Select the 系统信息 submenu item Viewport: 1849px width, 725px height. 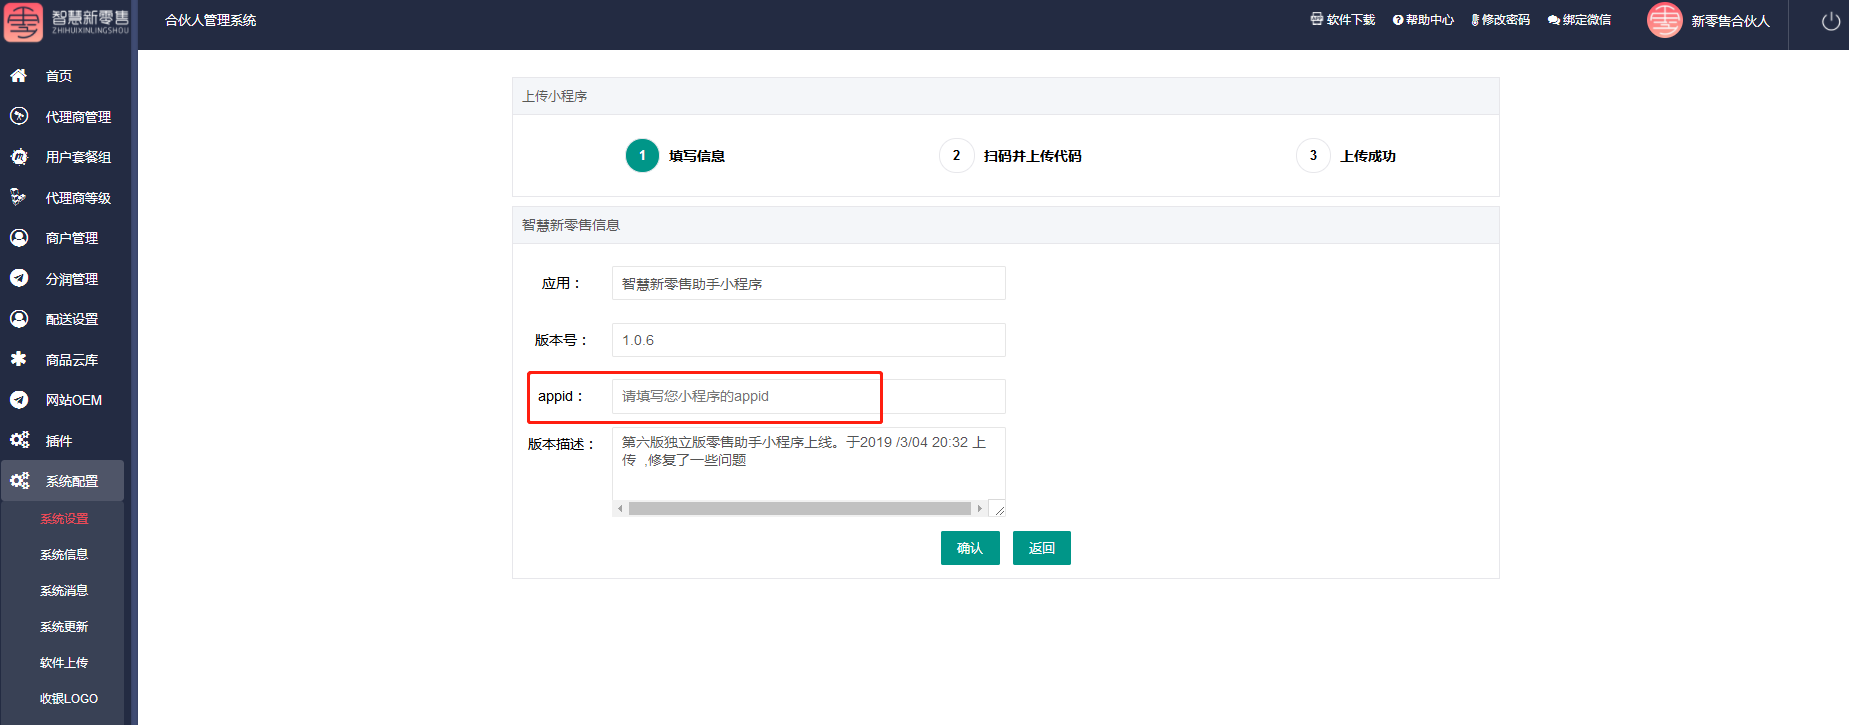click(x=64, y=555)
